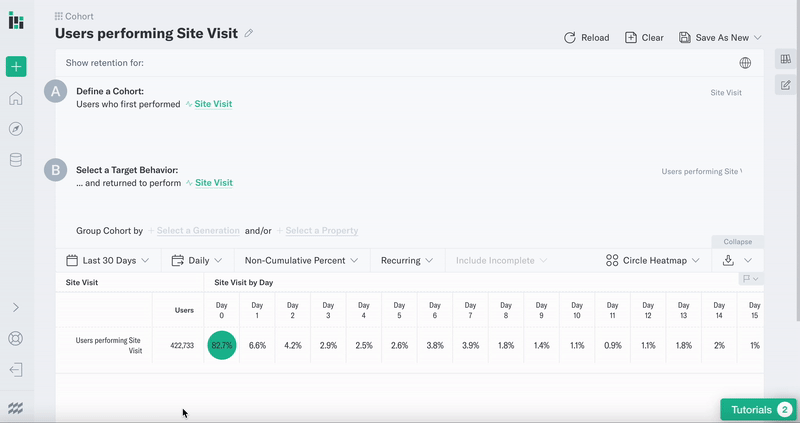Open the compass Explore icon

point(16,129)
